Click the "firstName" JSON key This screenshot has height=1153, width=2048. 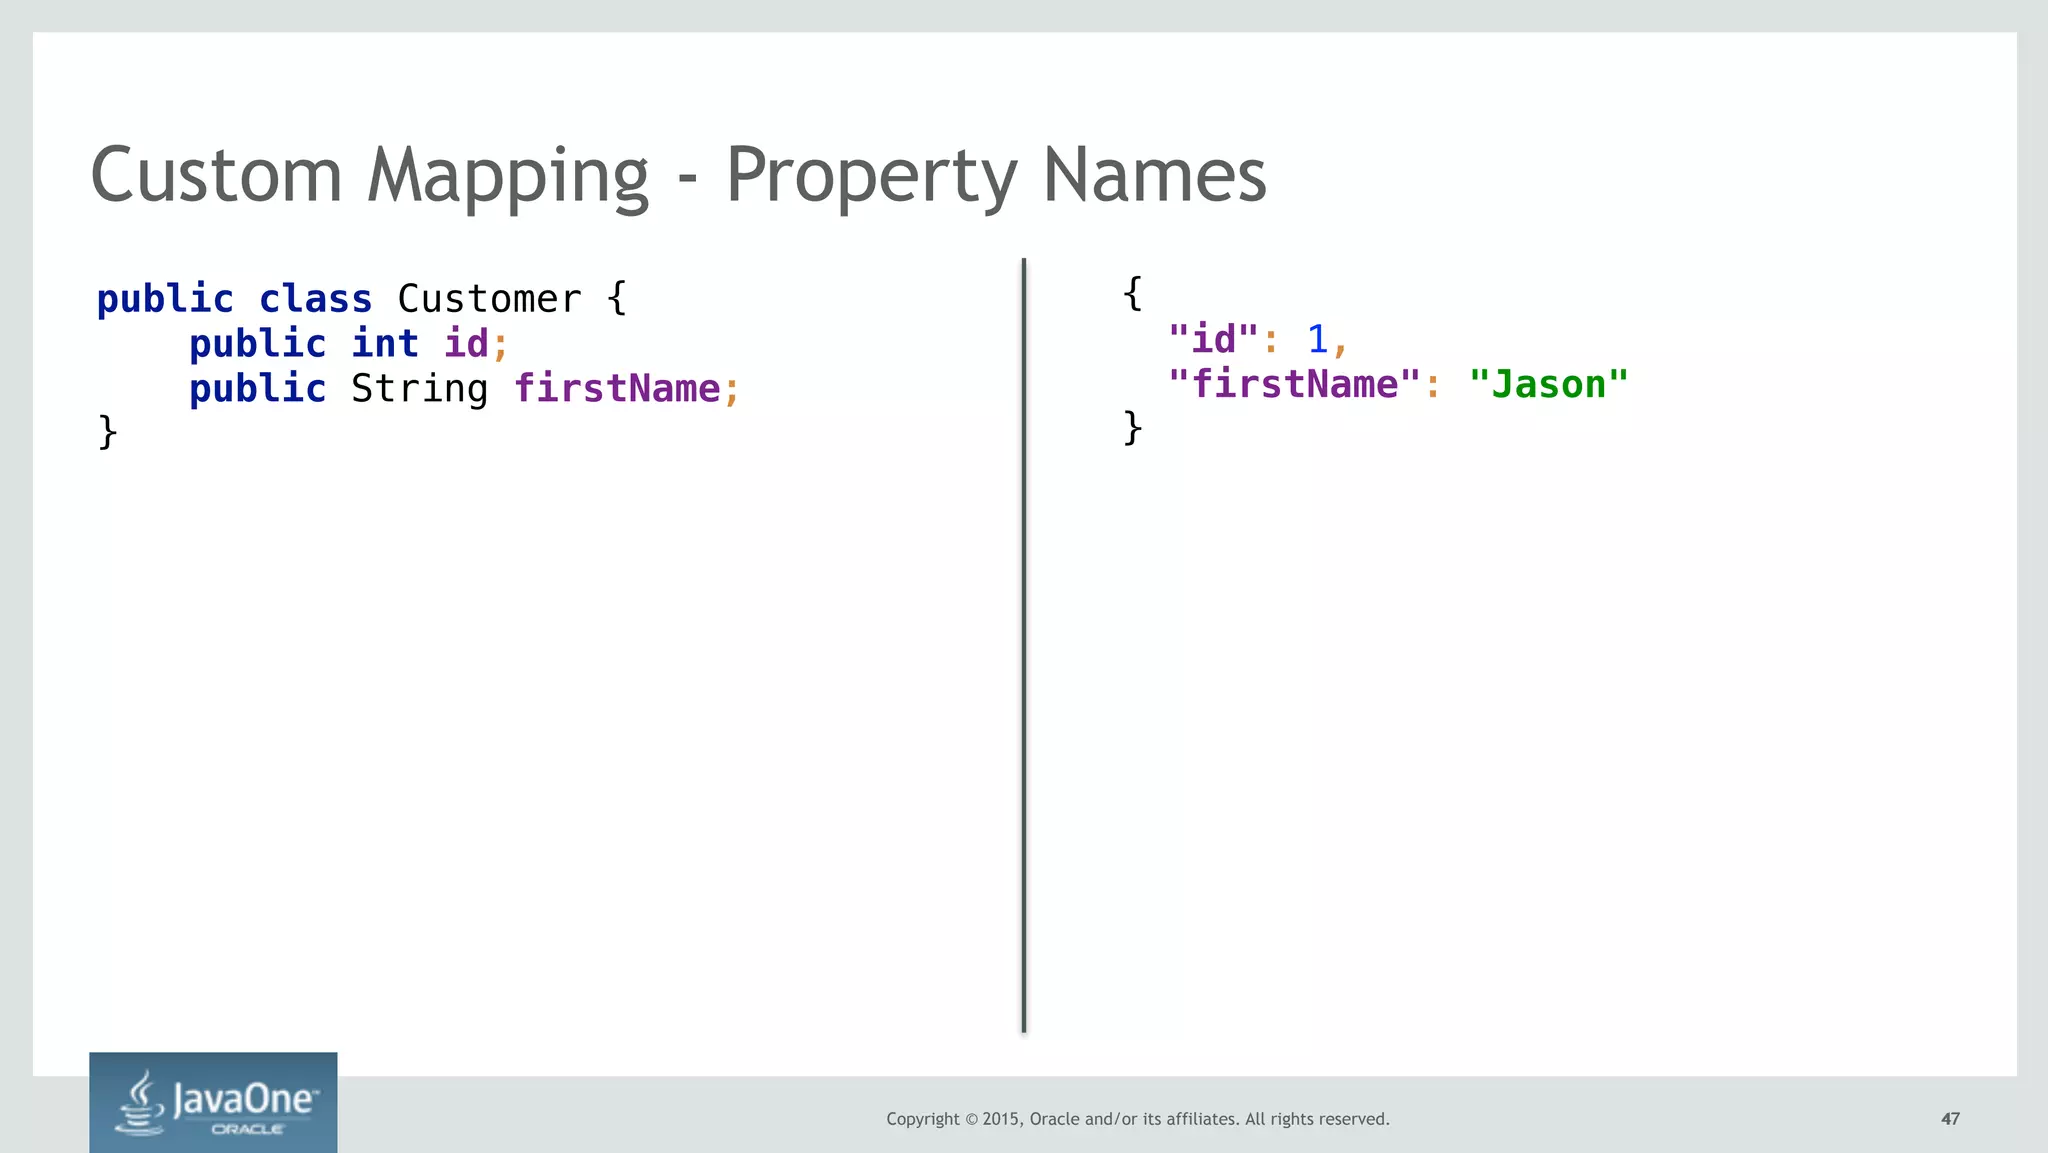[x=1294, y=385]
